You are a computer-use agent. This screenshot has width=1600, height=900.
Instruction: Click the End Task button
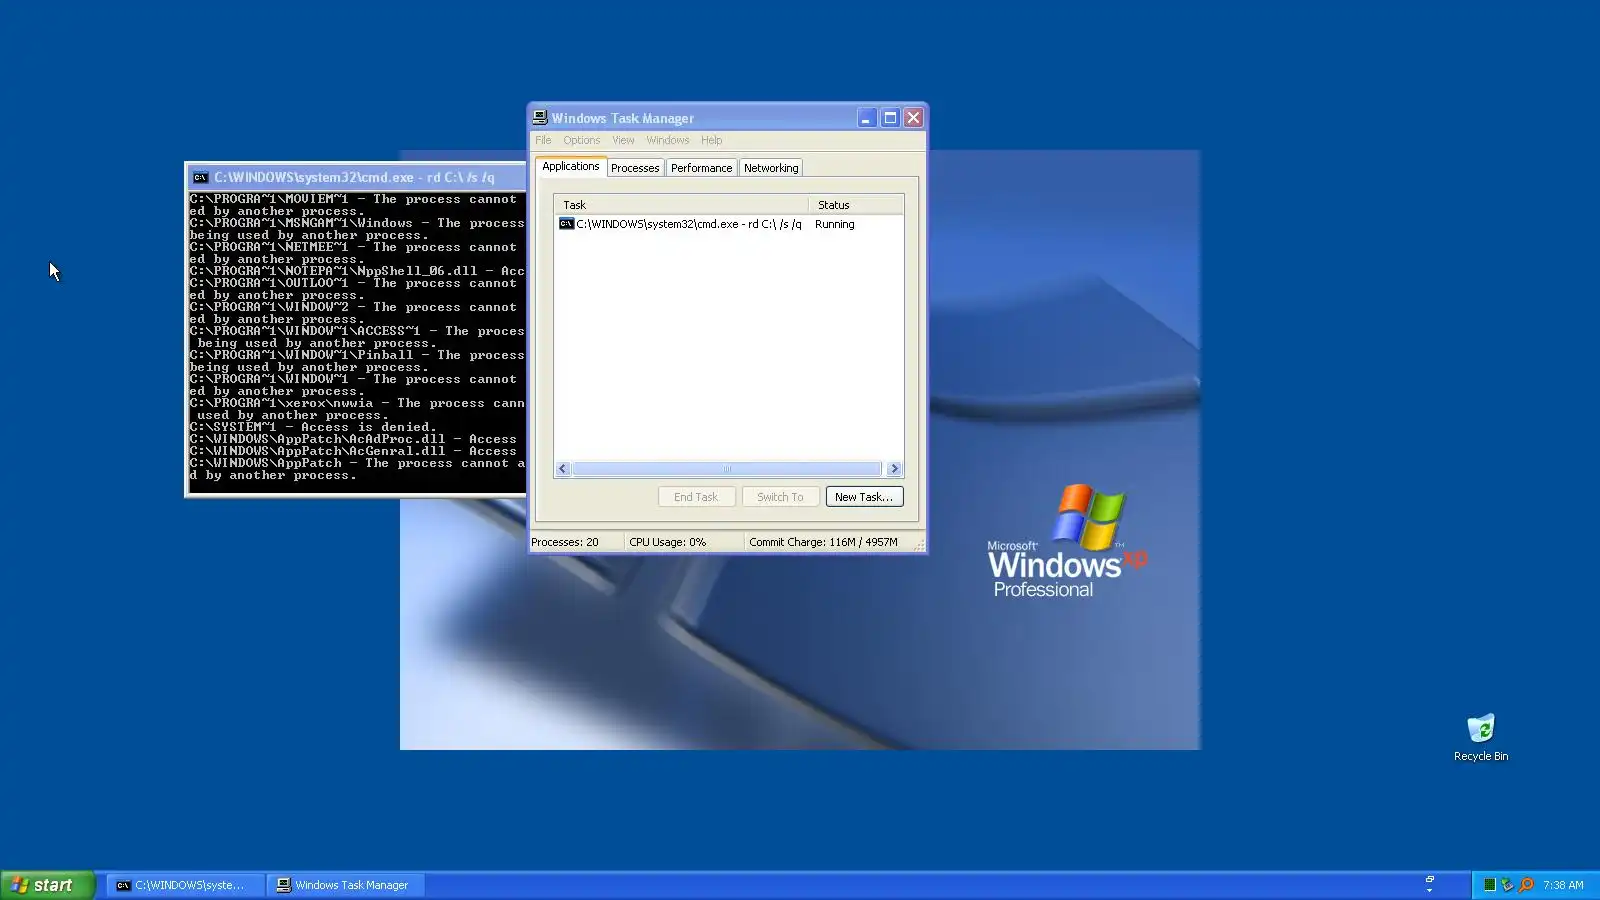pos(696,497)
